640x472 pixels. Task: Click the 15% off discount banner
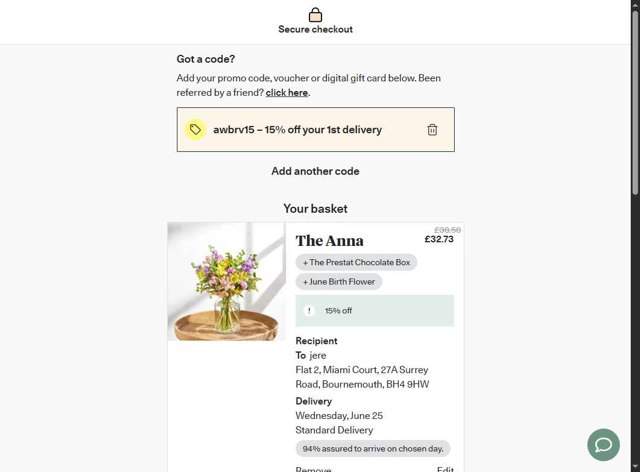tap(375, 311)
